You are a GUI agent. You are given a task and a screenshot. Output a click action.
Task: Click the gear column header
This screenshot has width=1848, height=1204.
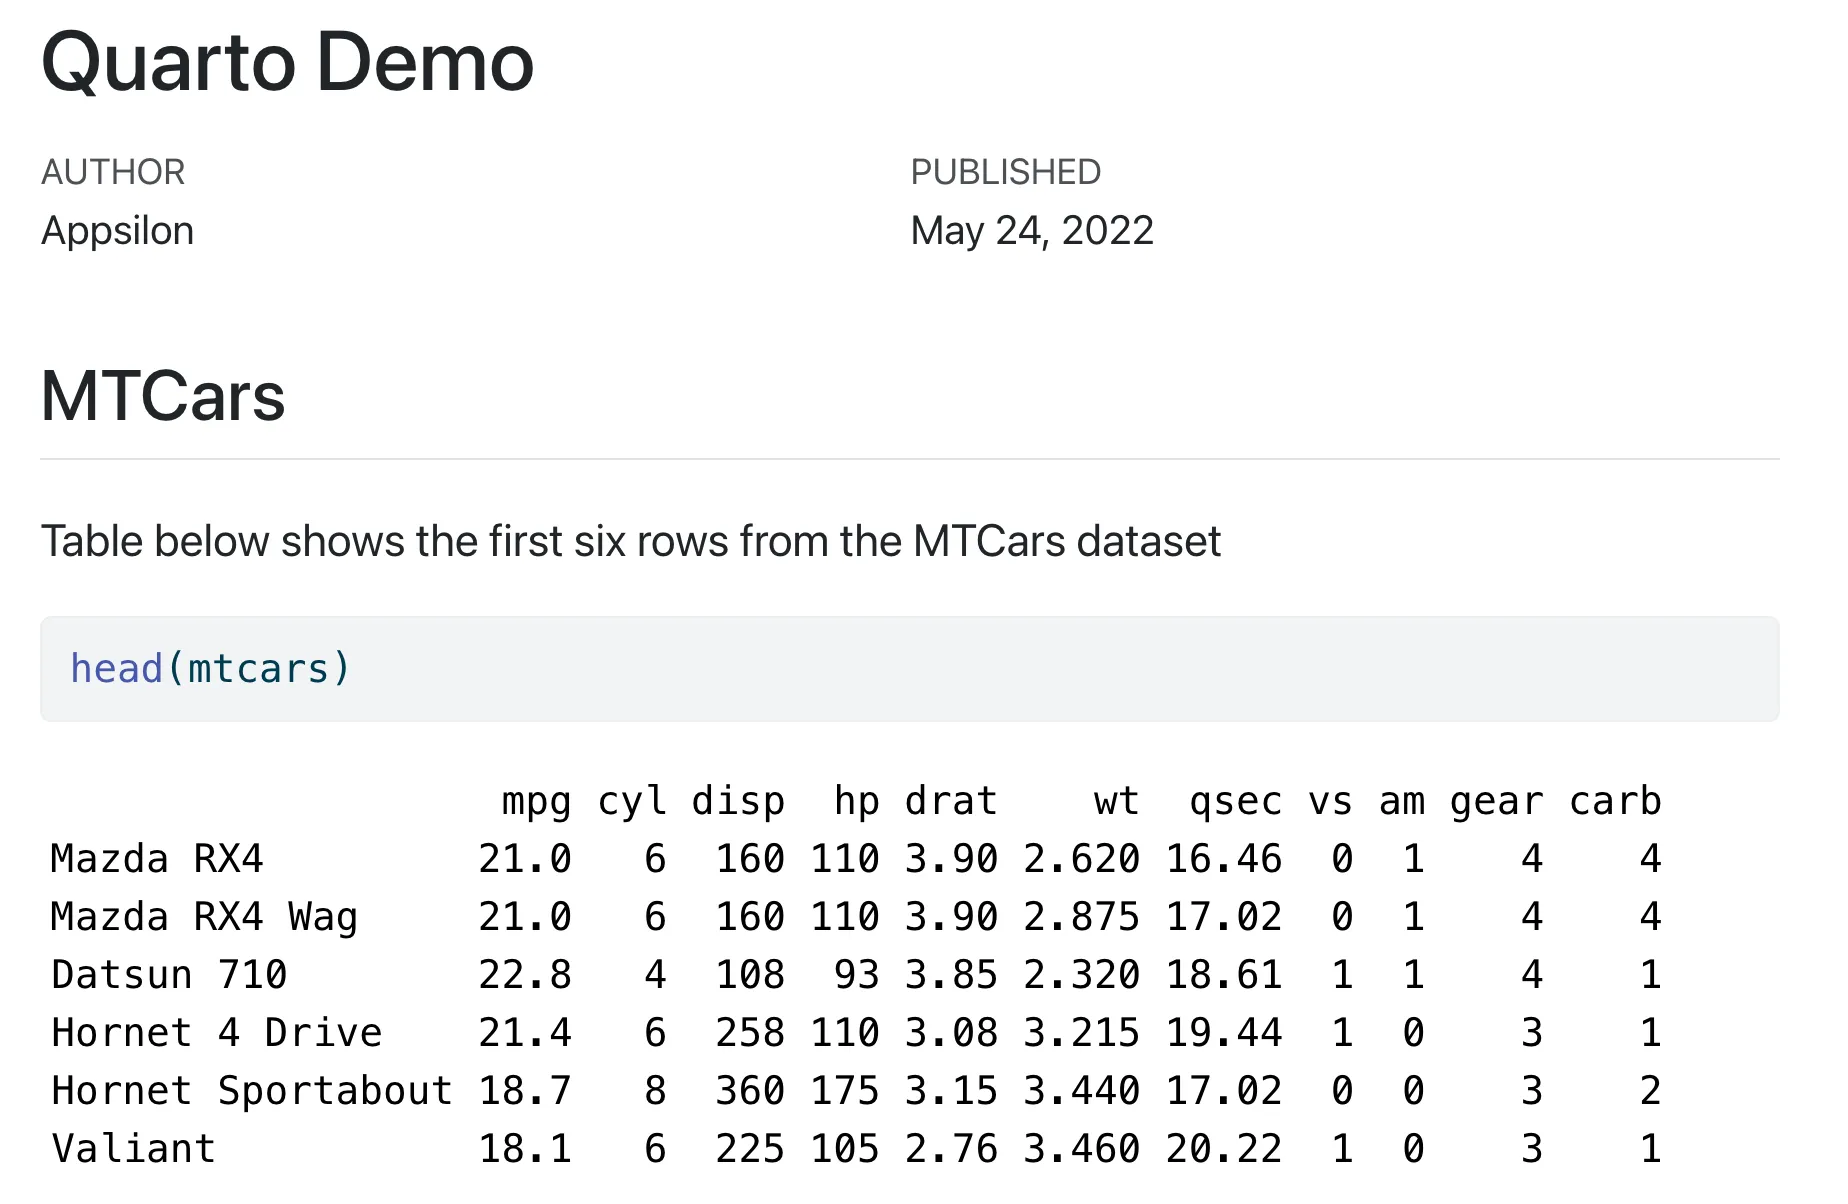[1497, 801]
